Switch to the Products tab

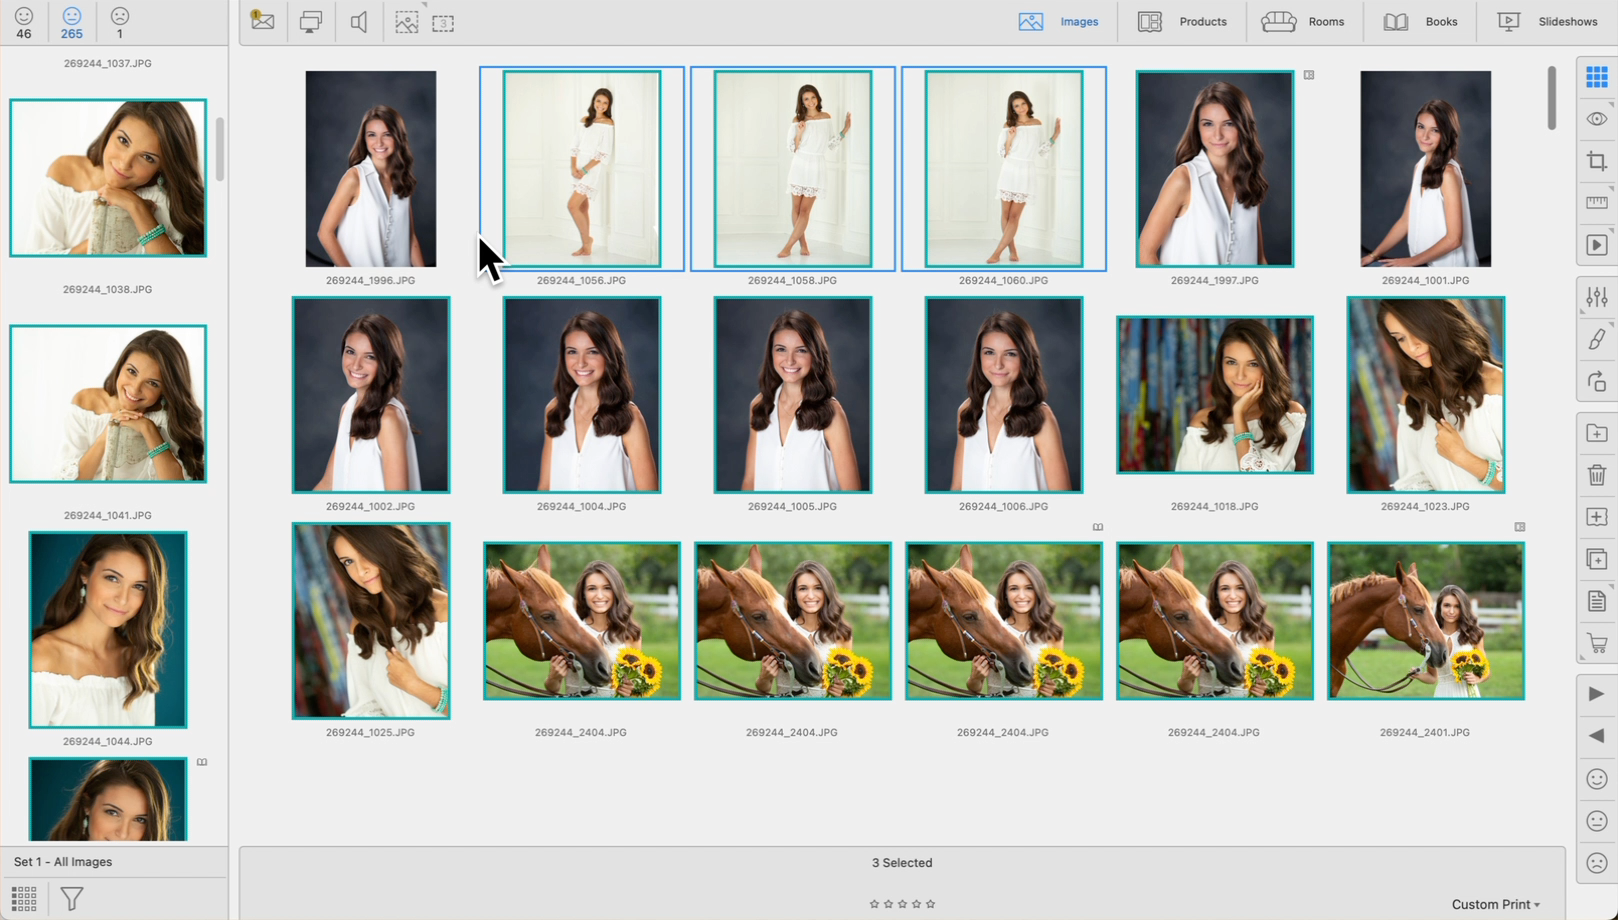tap(1182, 22)
